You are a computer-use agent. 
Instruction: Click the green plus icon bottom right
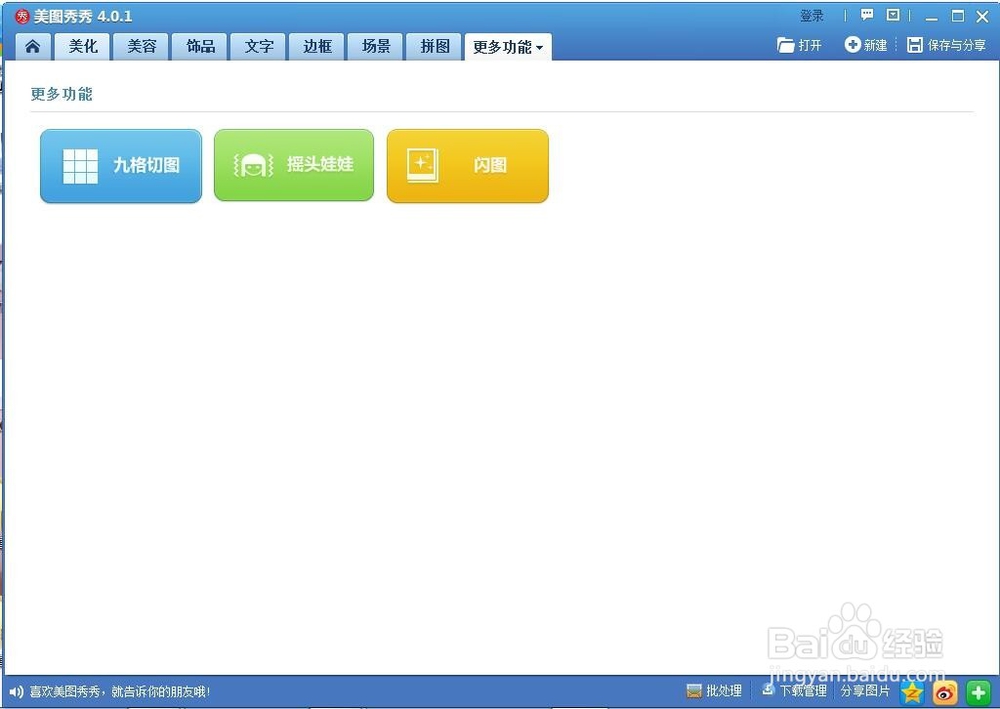tap(978, 692)
